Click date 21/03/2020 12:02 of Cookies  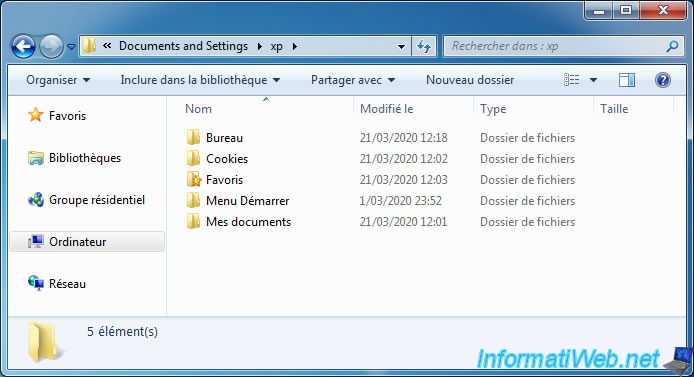403,159
